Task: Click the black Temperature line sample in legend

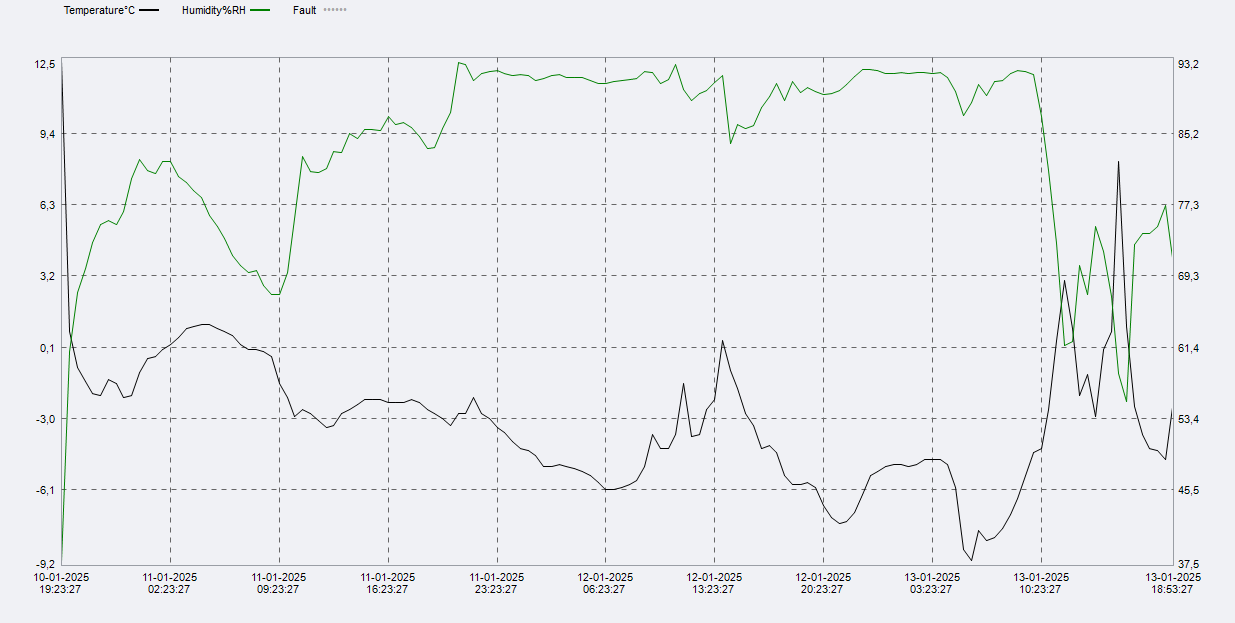Action: 149,10
